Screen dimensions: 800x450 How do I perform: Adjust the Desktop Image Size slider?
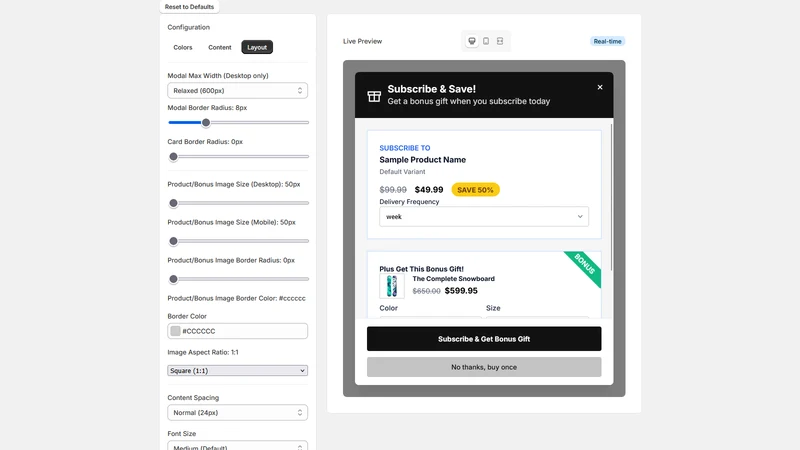tap(238, 203)
